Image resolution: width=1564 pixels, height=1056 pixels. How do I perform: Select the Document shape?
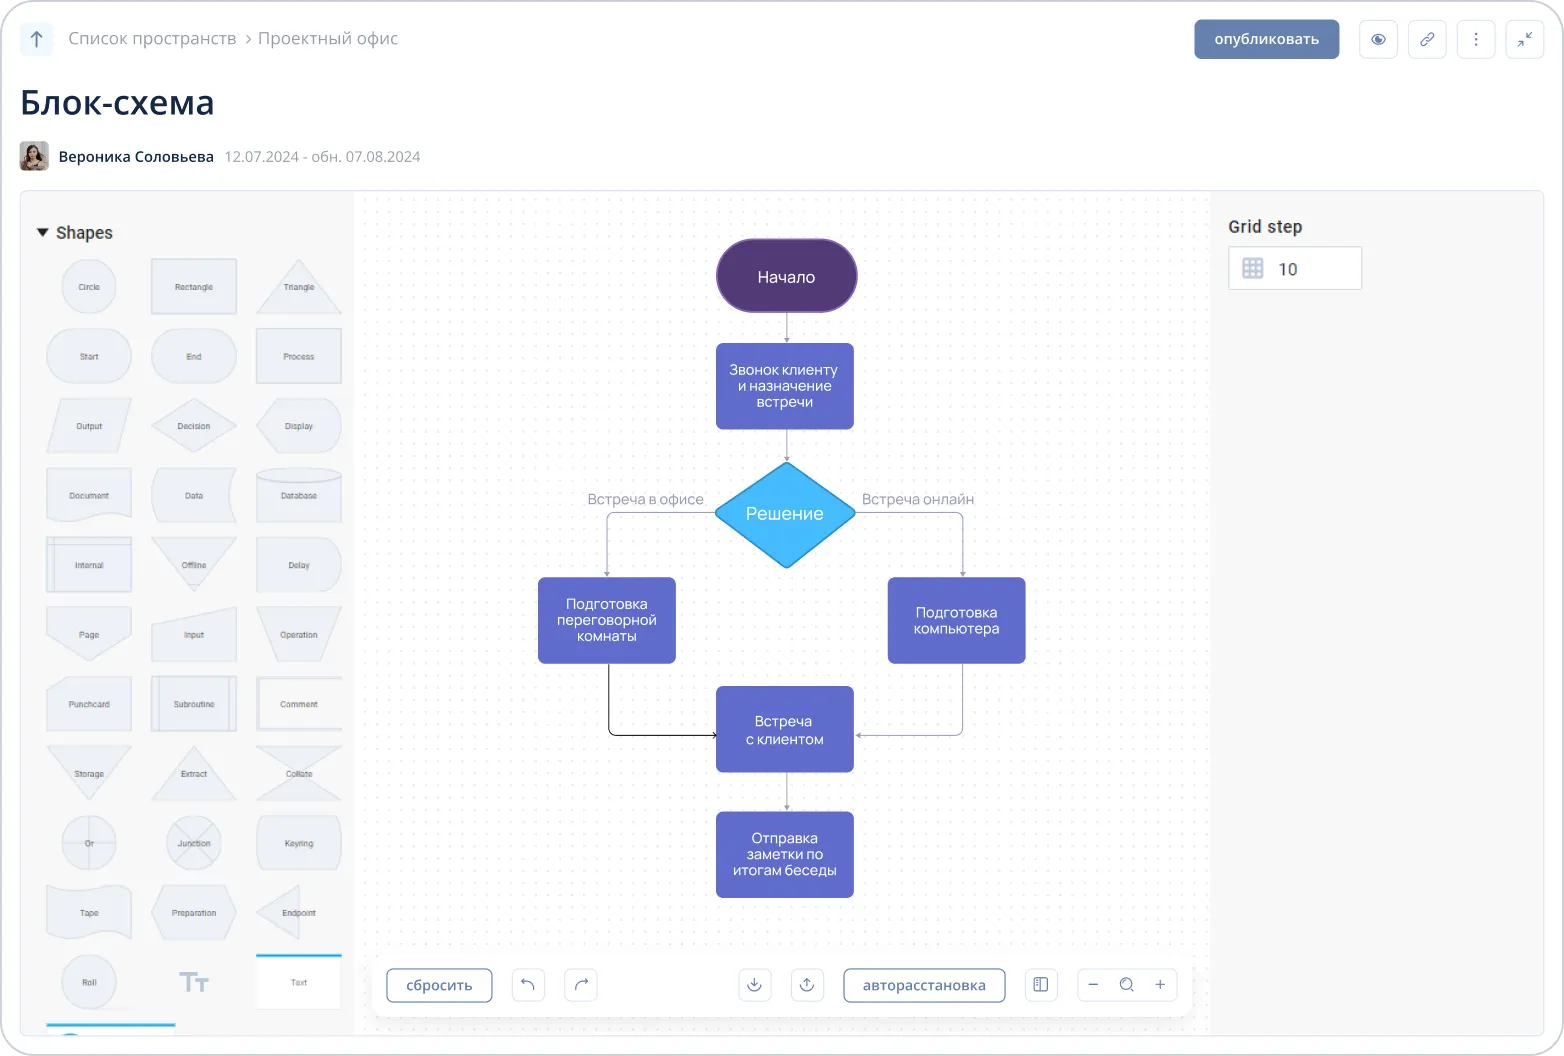[89, 495]
